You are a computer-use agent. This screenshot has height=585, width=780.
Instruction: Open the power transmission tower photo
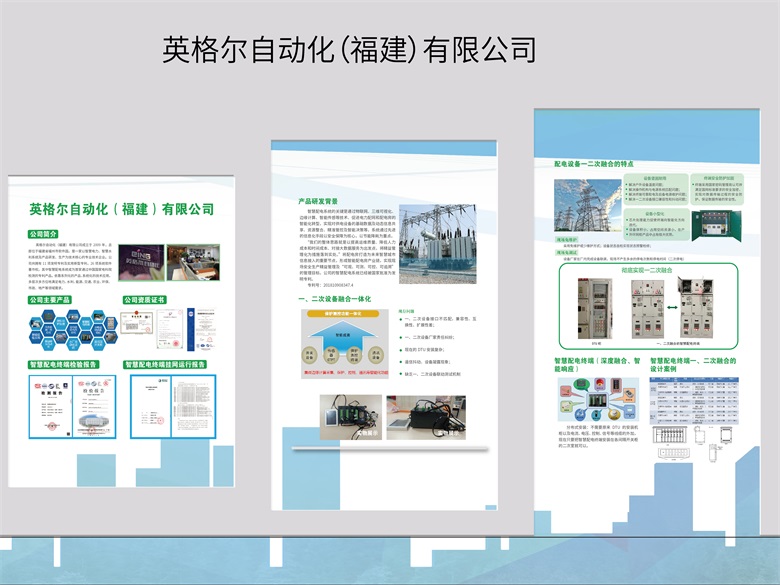point(588,205)
